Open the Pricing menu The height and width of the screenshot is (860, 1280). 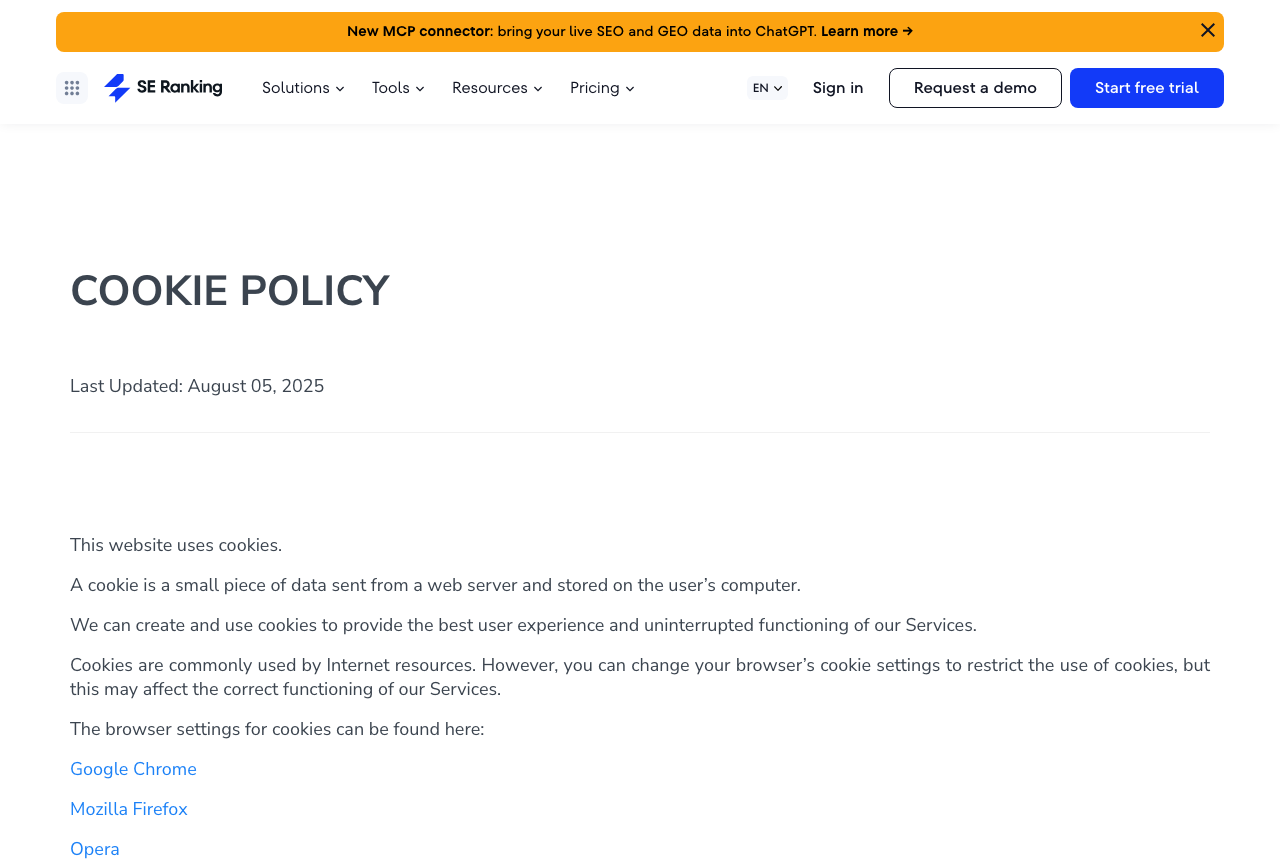pyautogui.click(x=602, y=88)
